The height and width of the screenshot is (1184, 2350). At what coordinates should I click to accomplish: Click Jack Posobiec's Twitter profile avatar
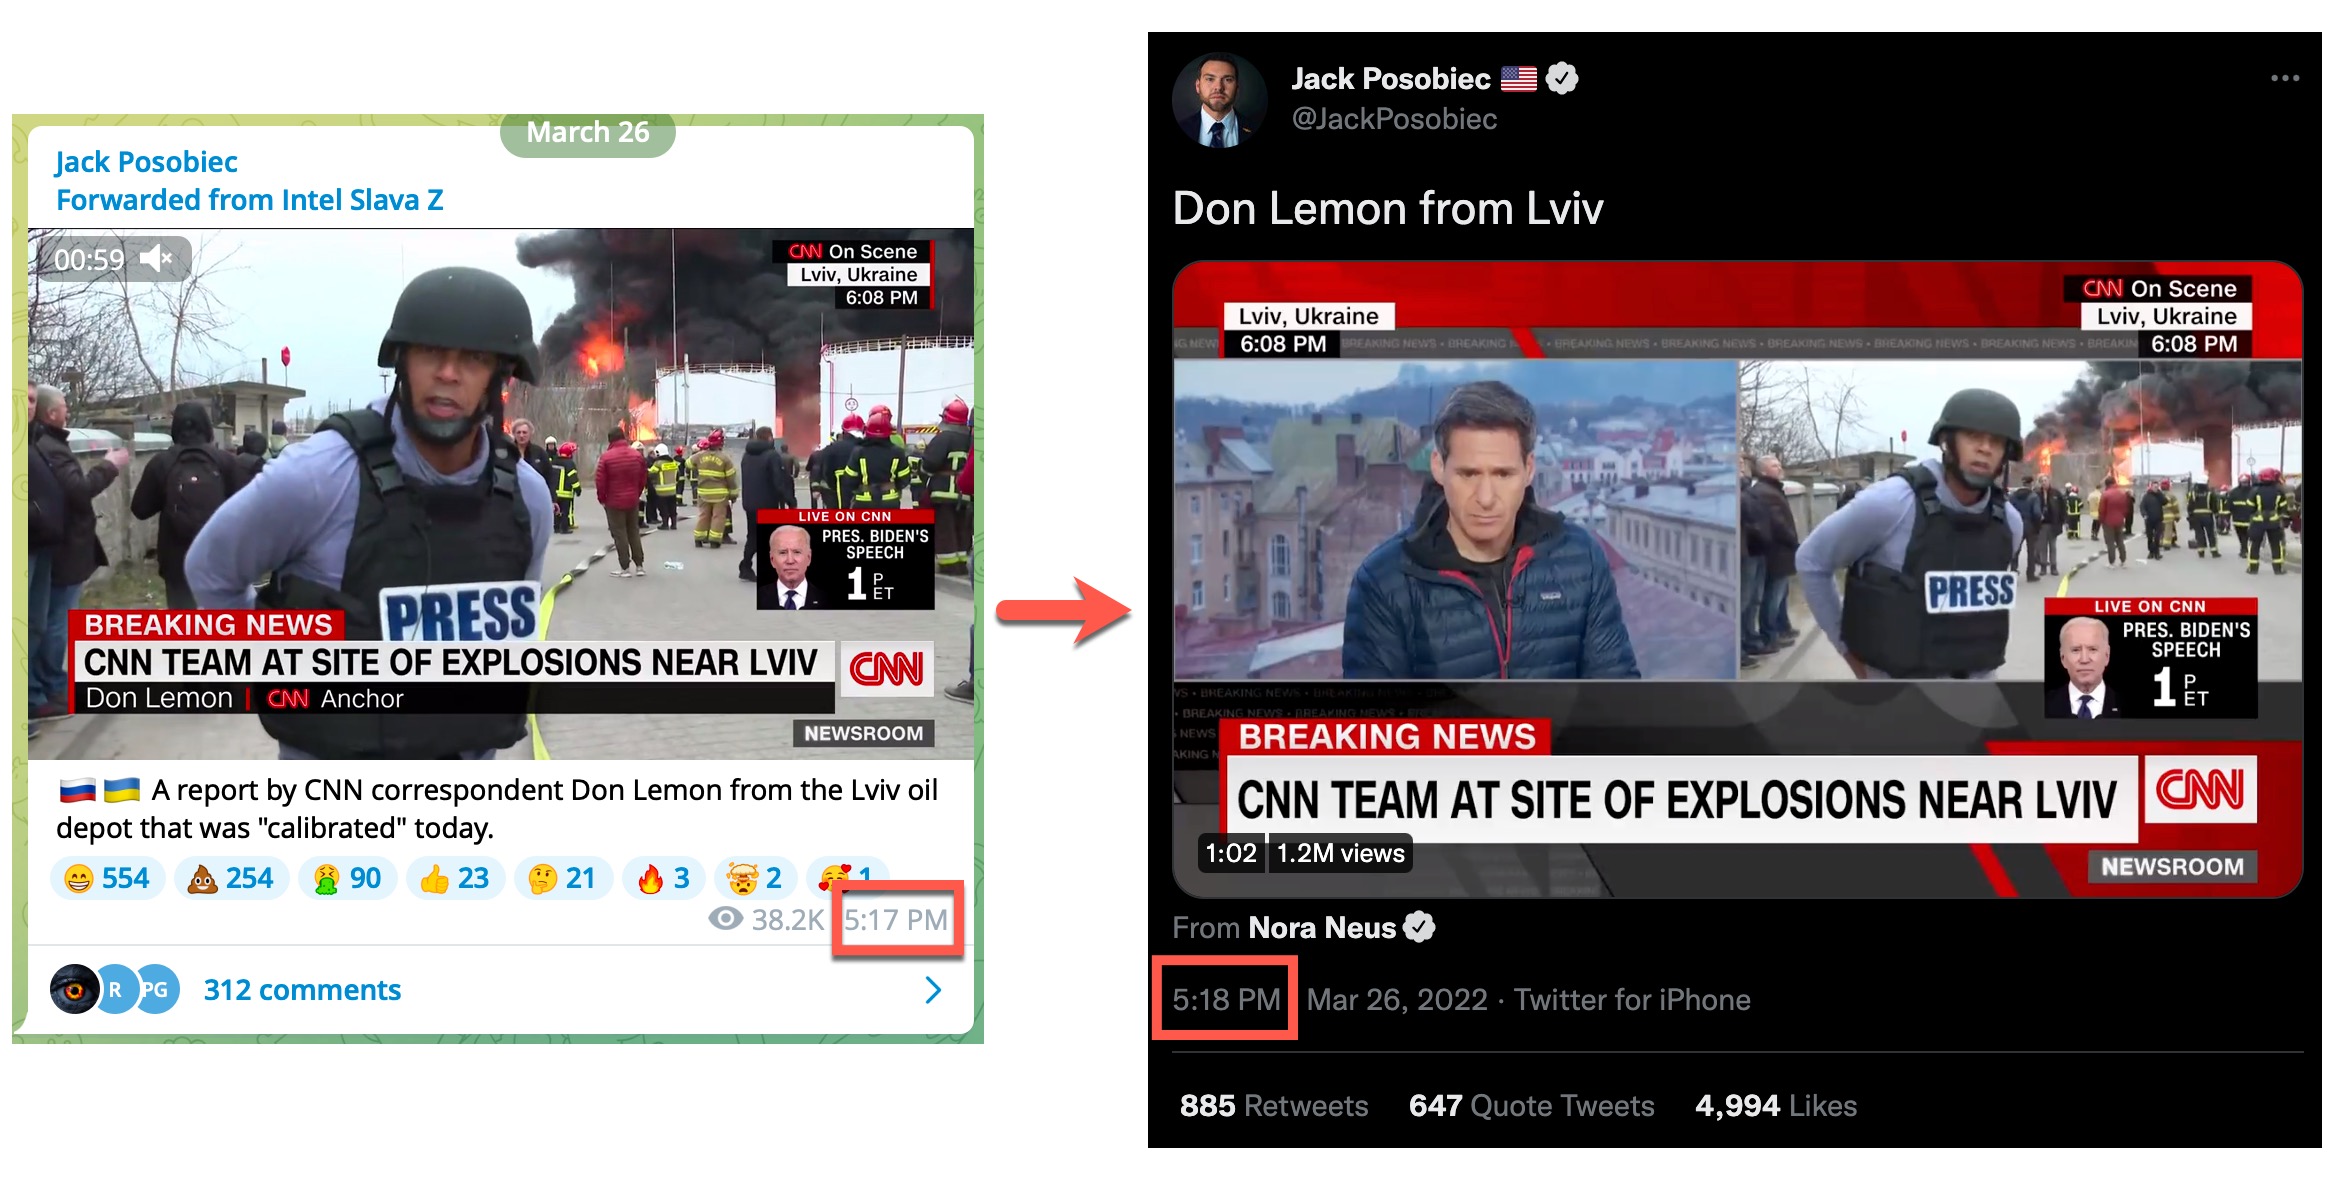1219,101
